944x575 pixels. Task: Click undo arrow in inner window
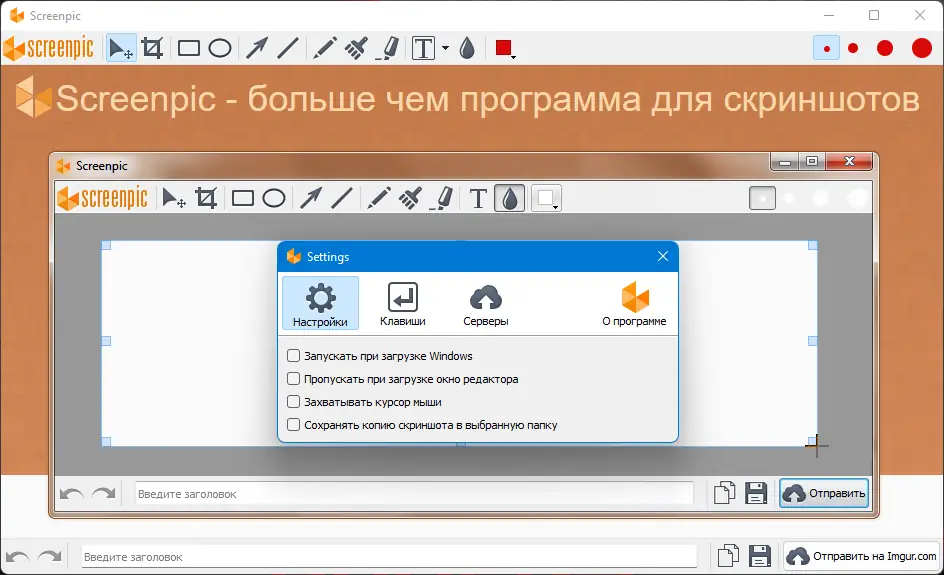click(x=72, y=494)
